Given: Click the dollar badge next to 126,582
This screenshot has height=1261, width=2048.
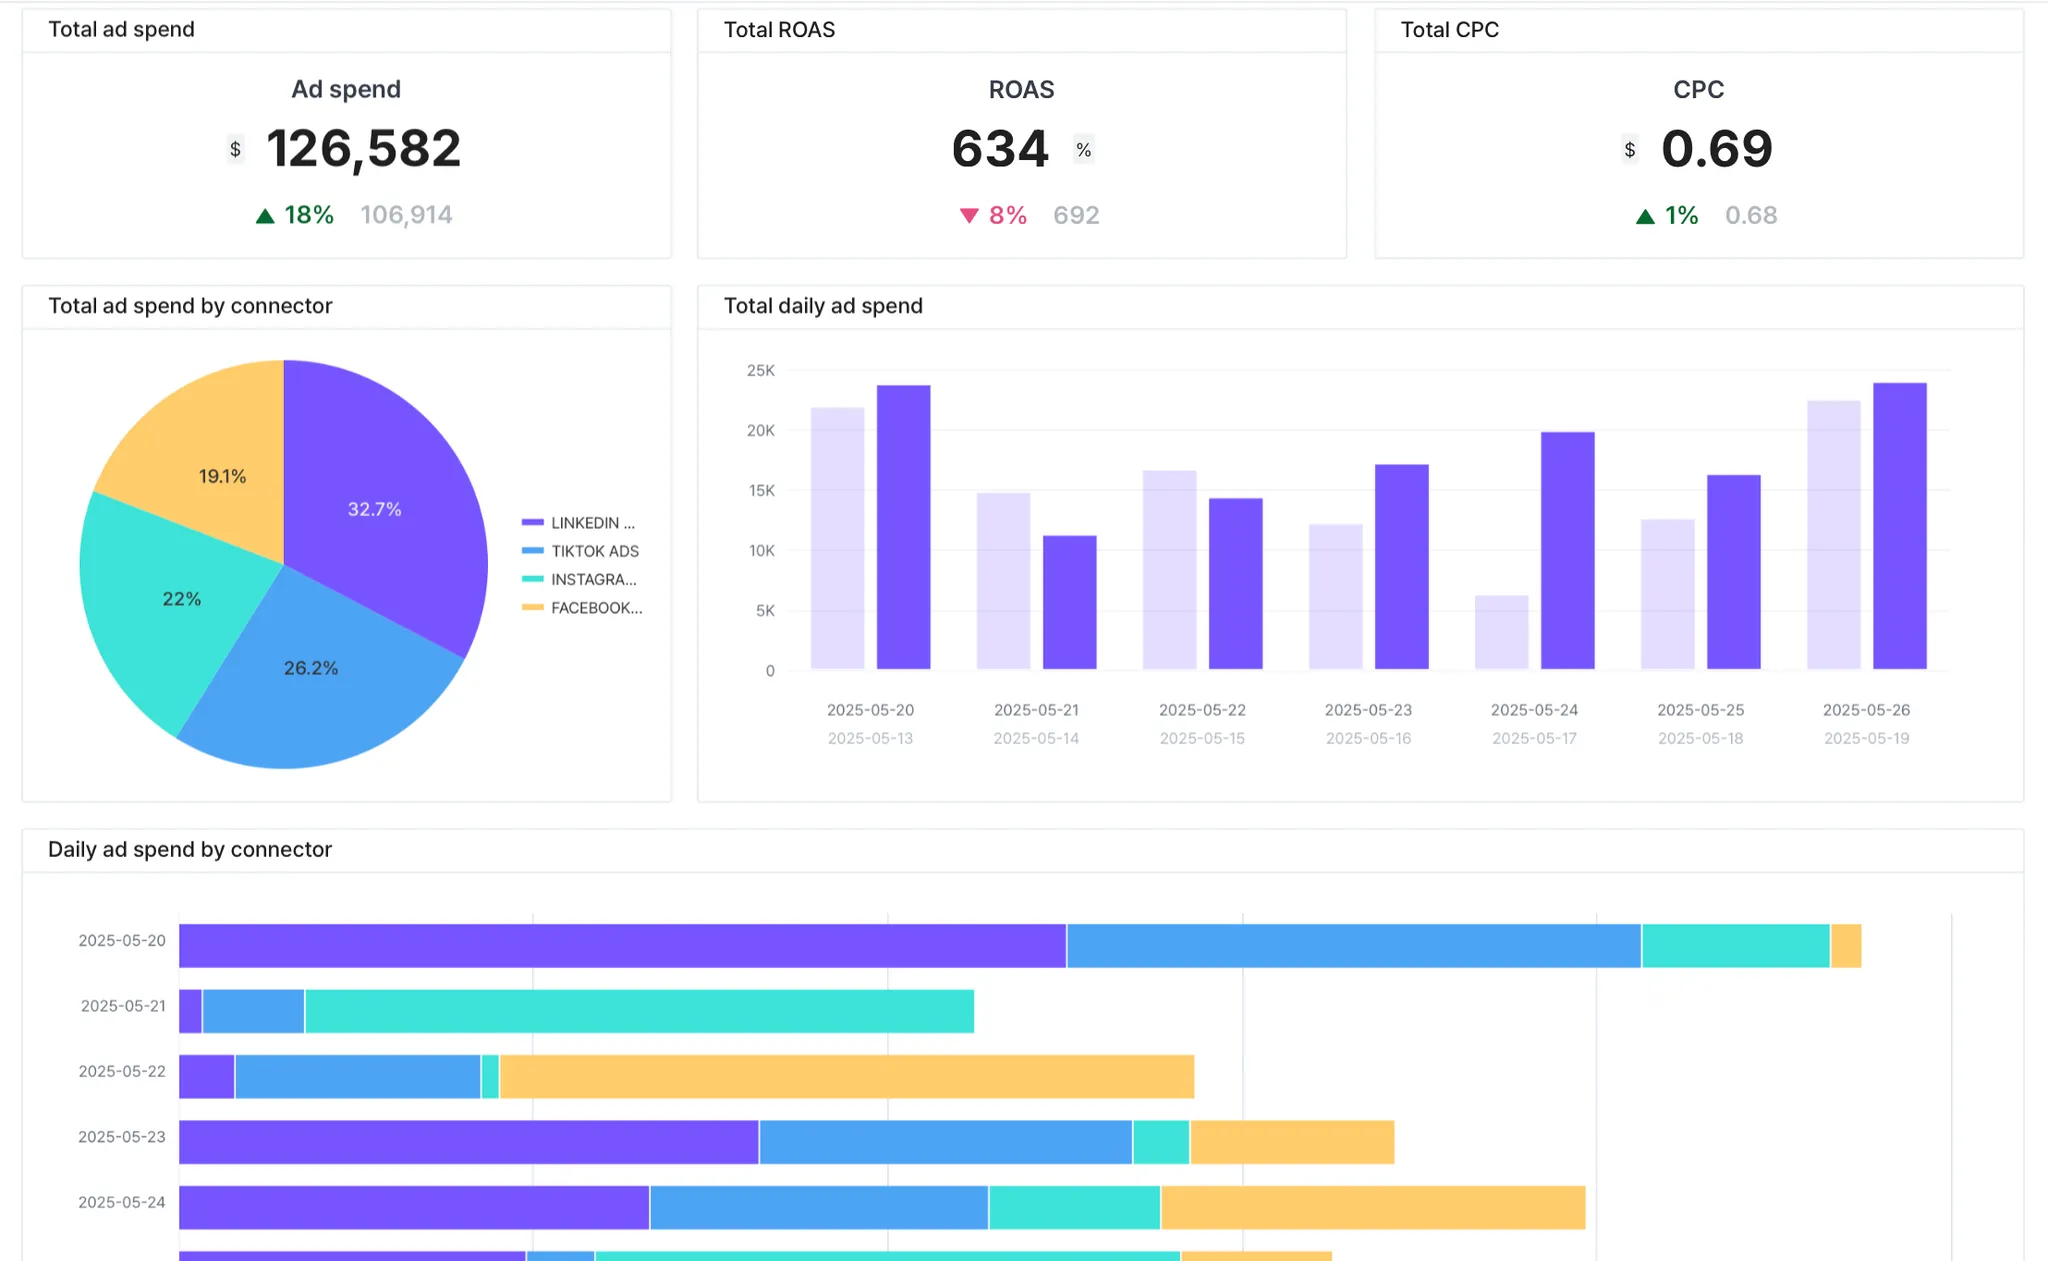Looking at the screenshot, I should pyautogui.click(x=235, y=150).
